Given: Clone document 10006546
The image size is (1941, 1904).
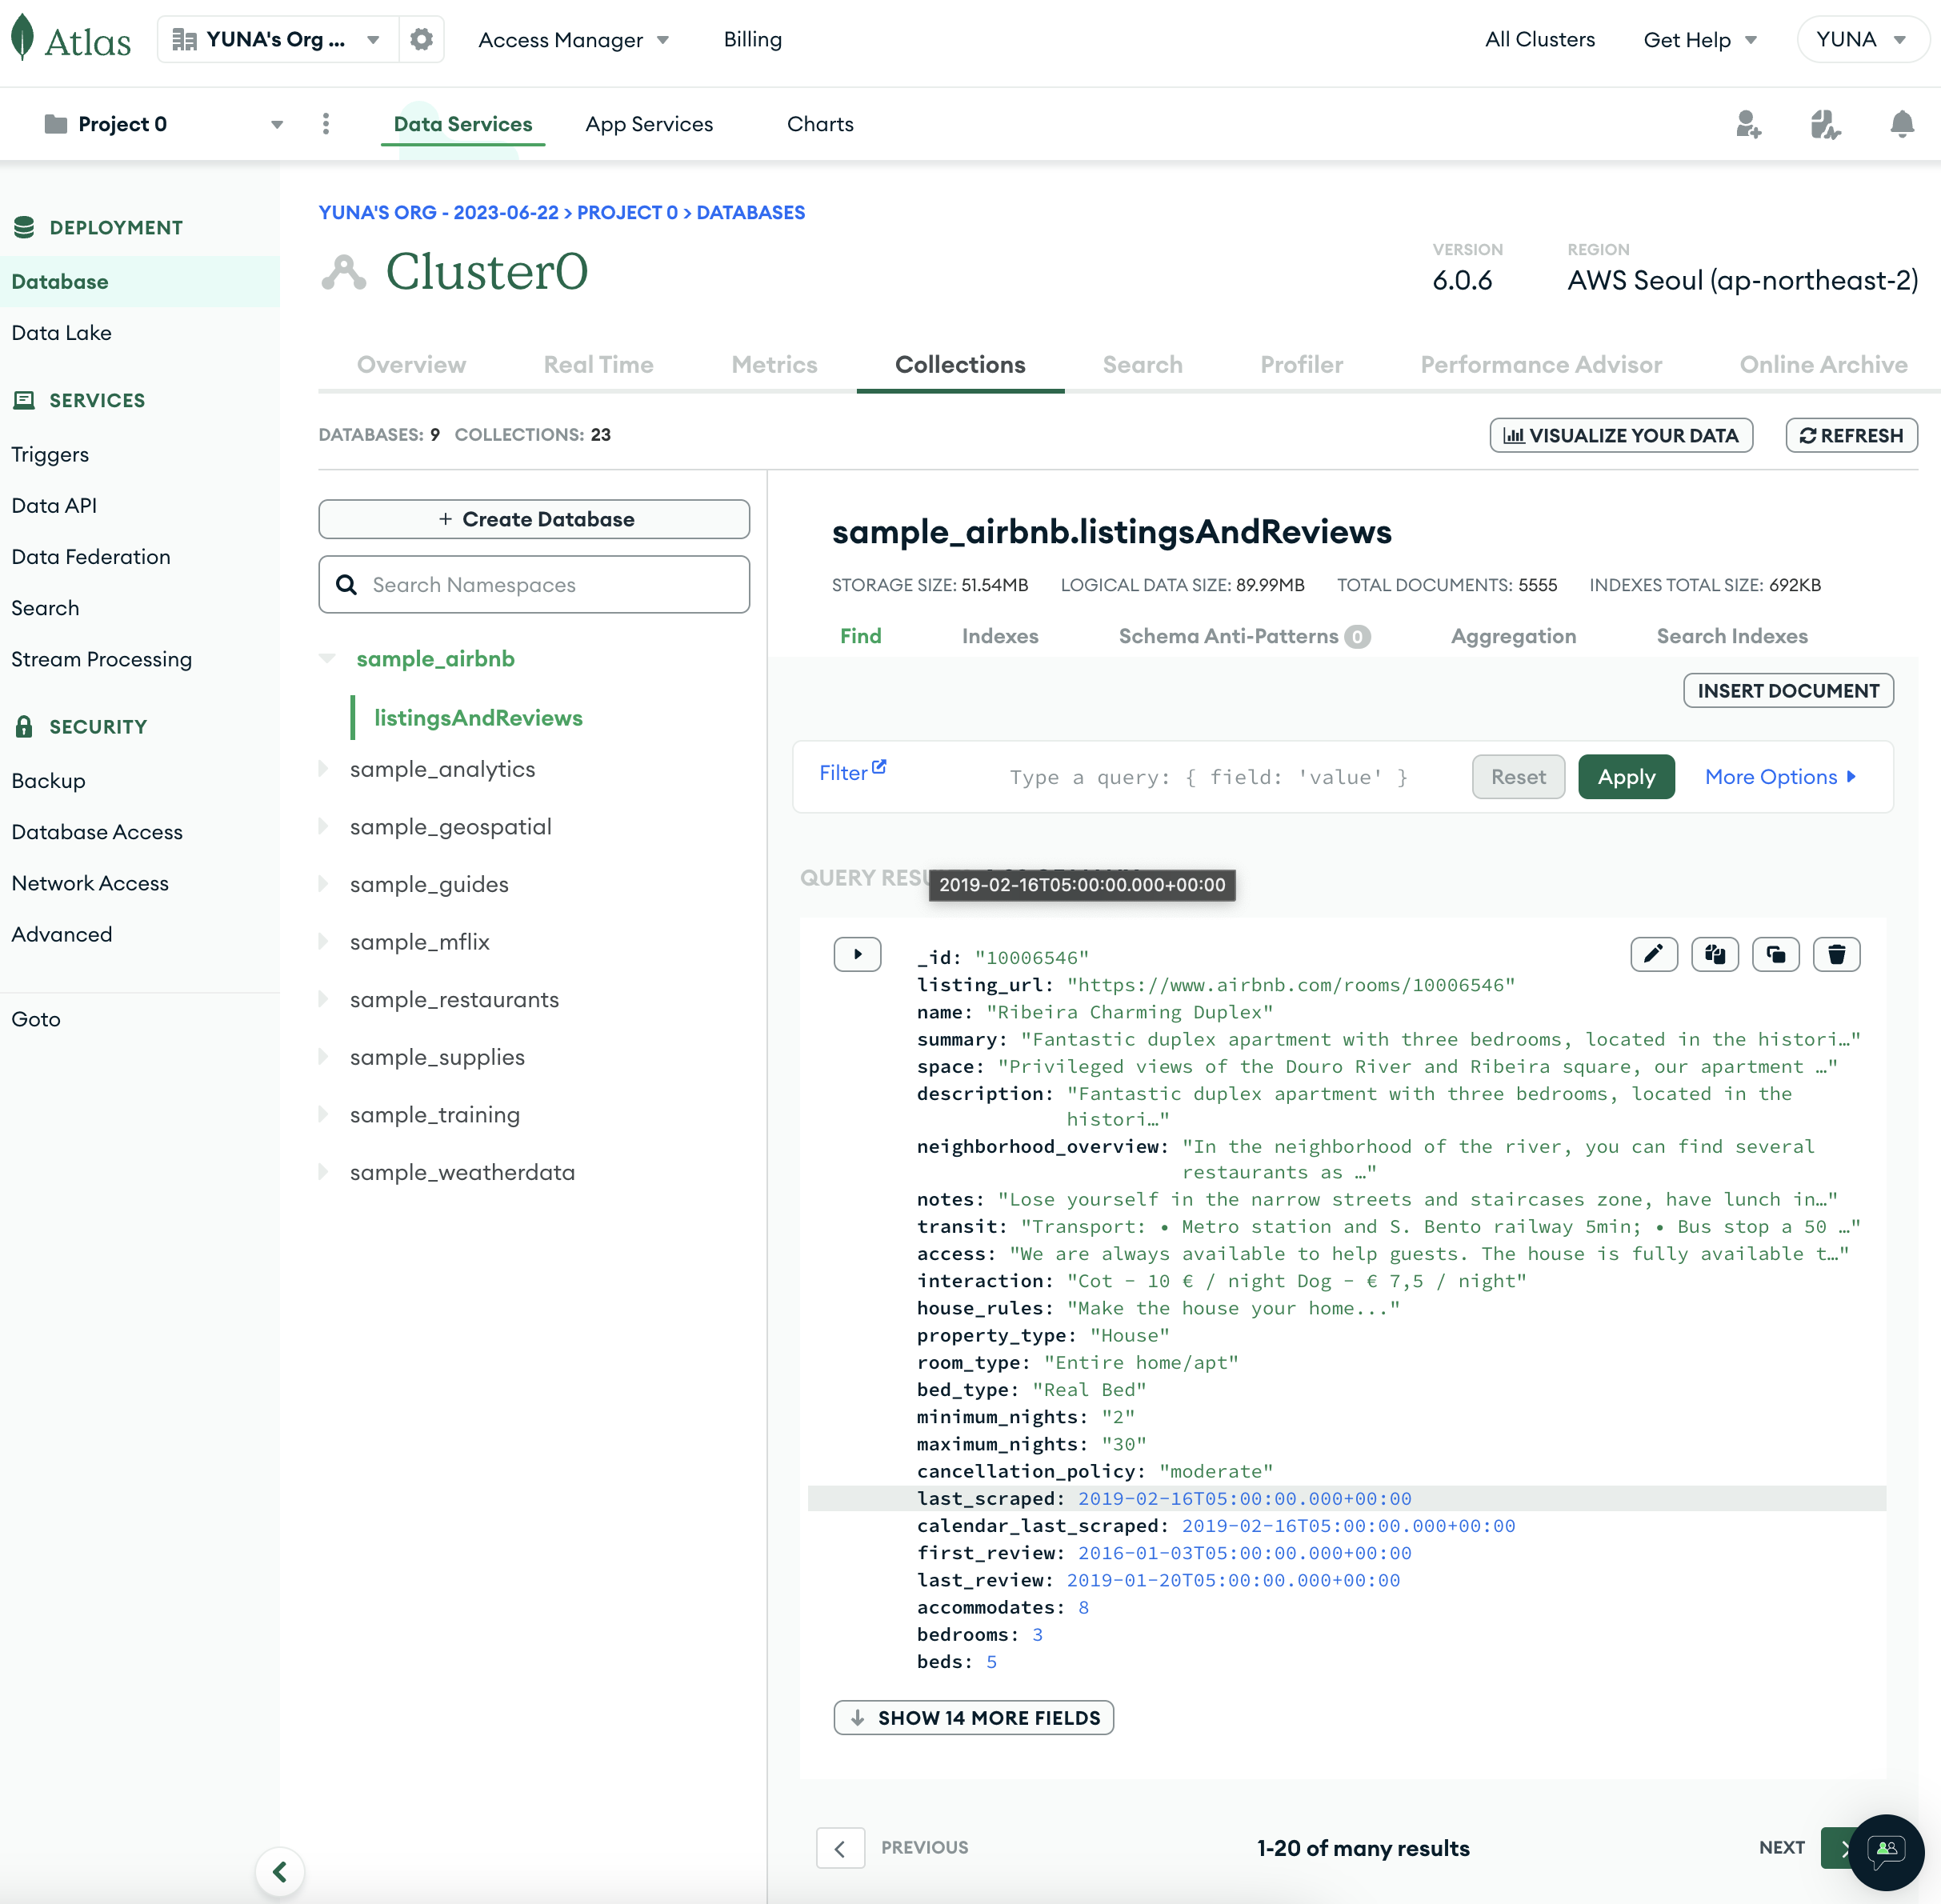Looking at the screenshot, I should pos(1776,954).
